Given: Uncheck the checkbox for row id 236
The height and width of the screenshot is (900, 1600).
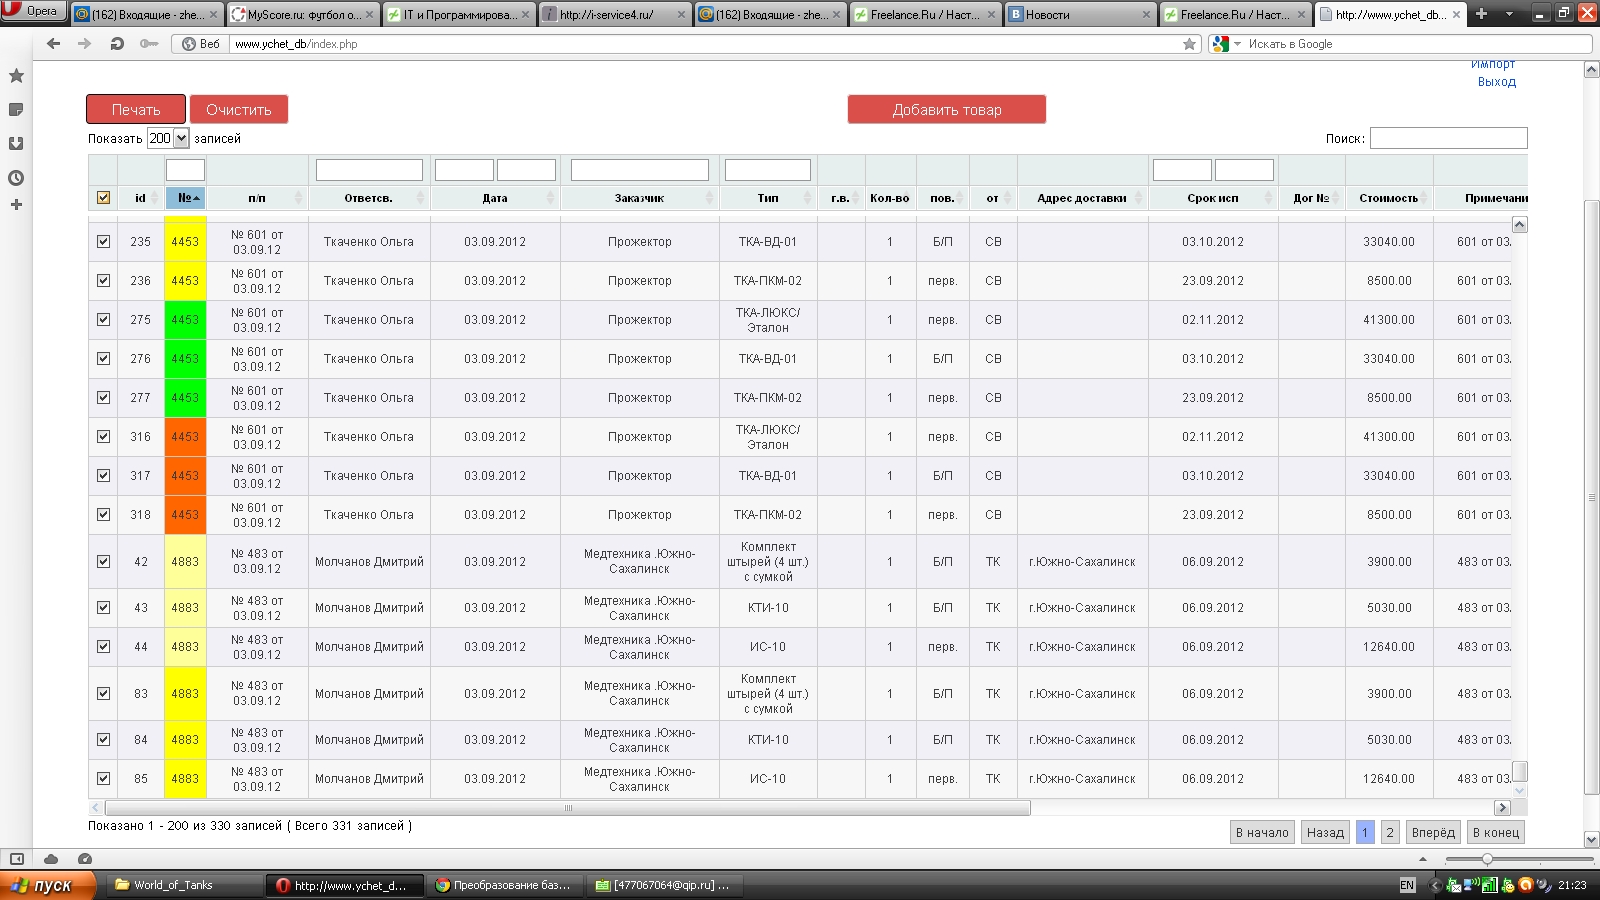Looking at the screenshot, I should (x=103, y=280).
